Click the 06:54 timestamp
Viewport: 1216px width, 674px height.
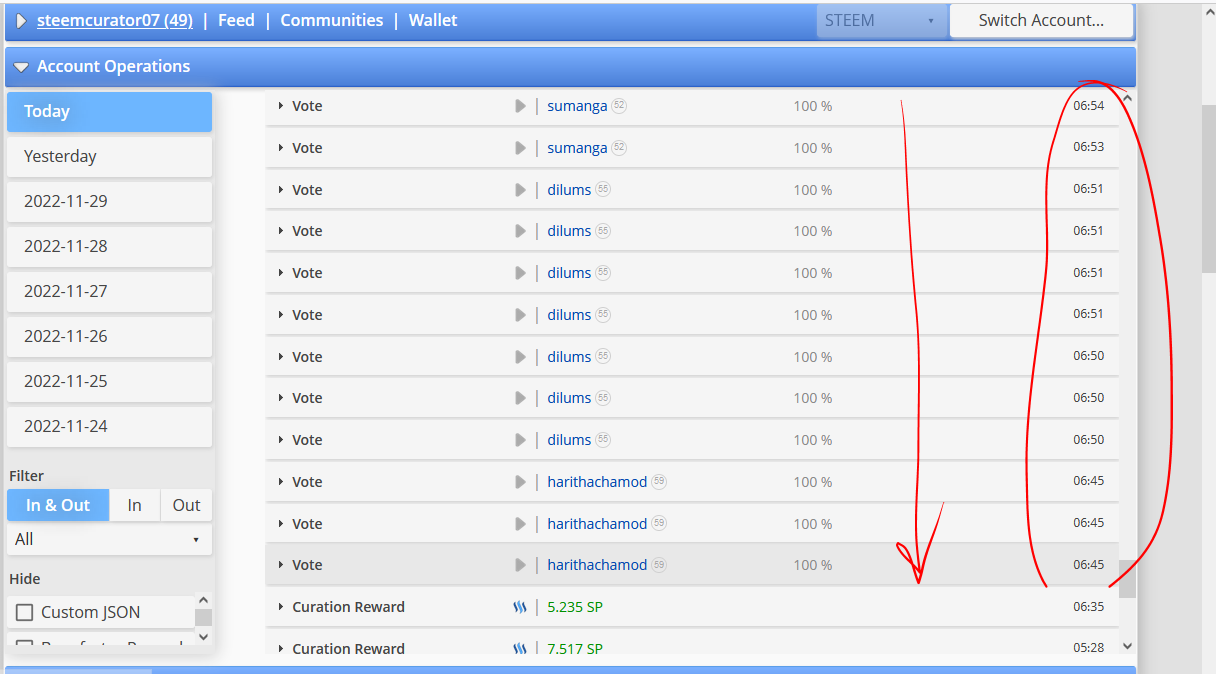click(x=1089, y=106)
